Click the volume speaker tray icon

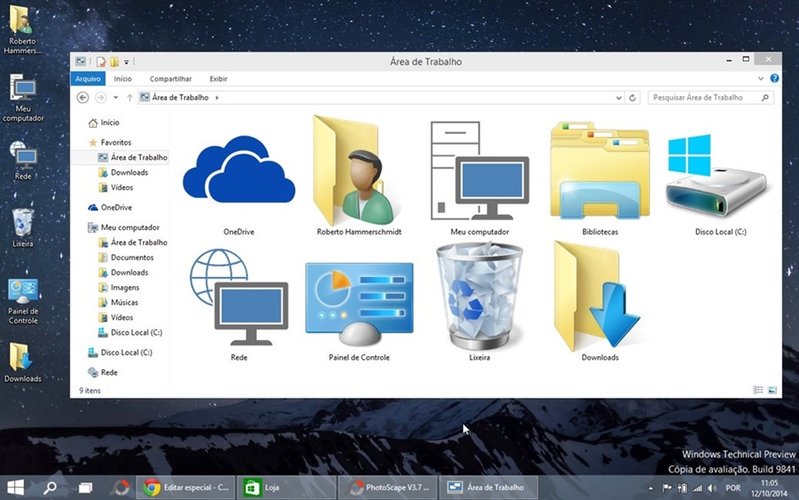coord(712,488)
